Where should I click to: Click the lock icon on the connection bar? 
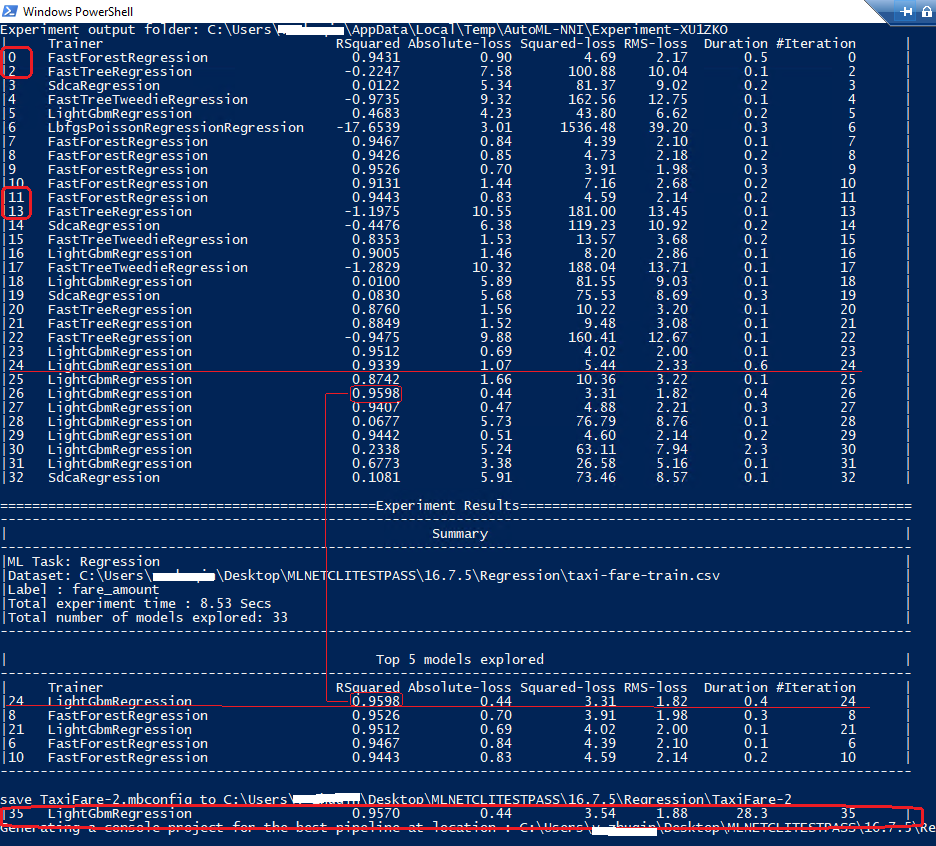click(927, 11)
